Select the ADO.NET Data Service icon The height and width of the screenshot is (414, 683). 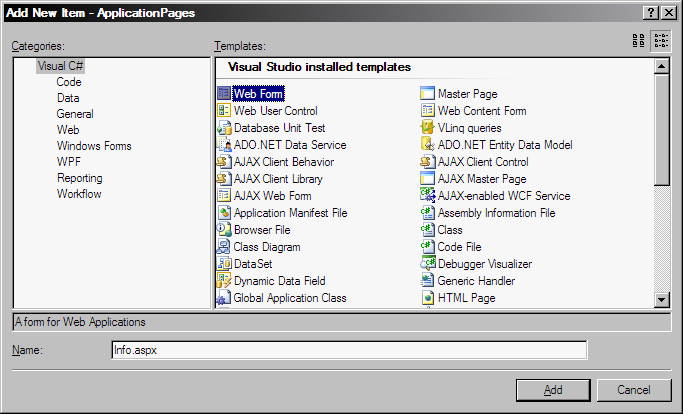tap(223, 144)
